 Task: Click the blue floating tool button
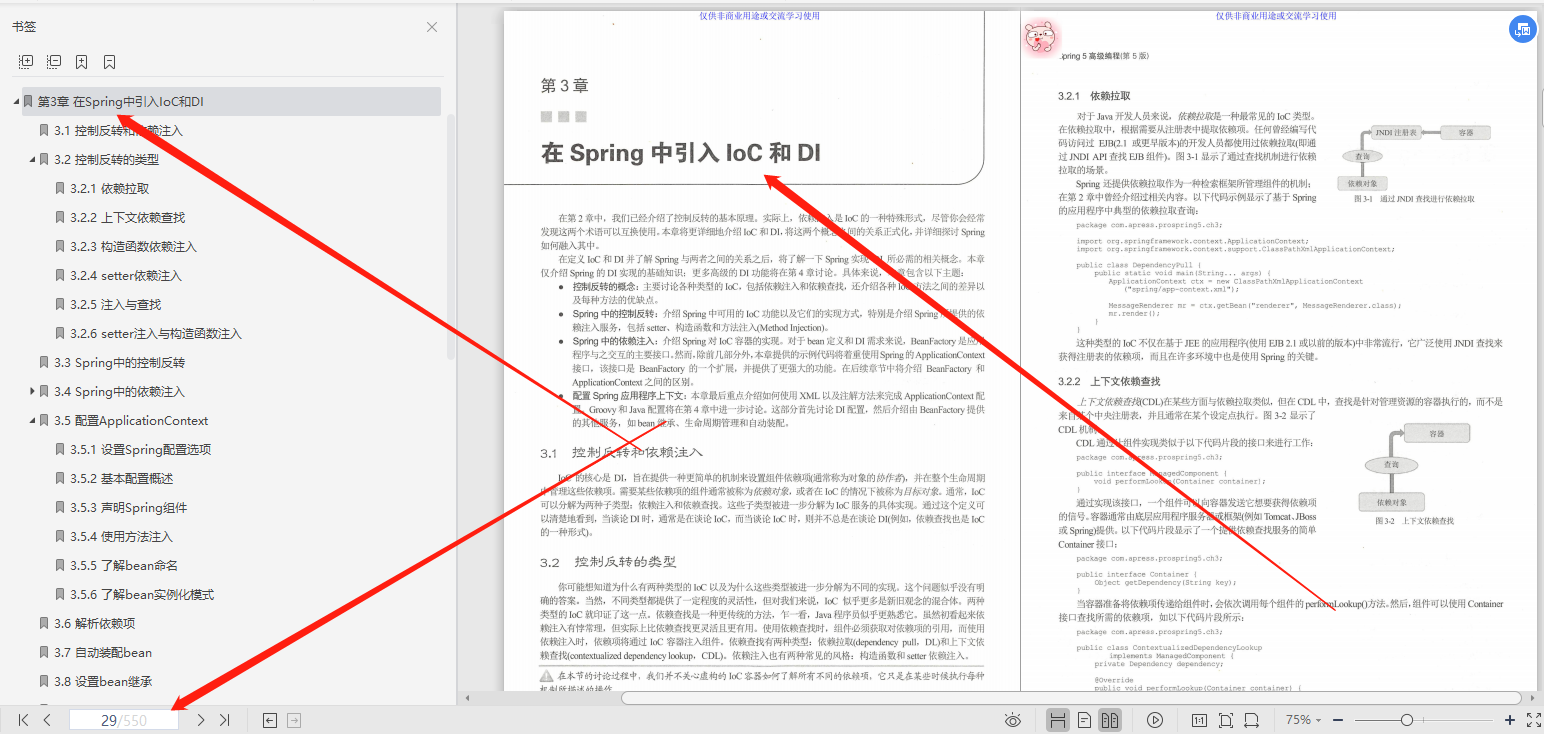(1522, 29)
